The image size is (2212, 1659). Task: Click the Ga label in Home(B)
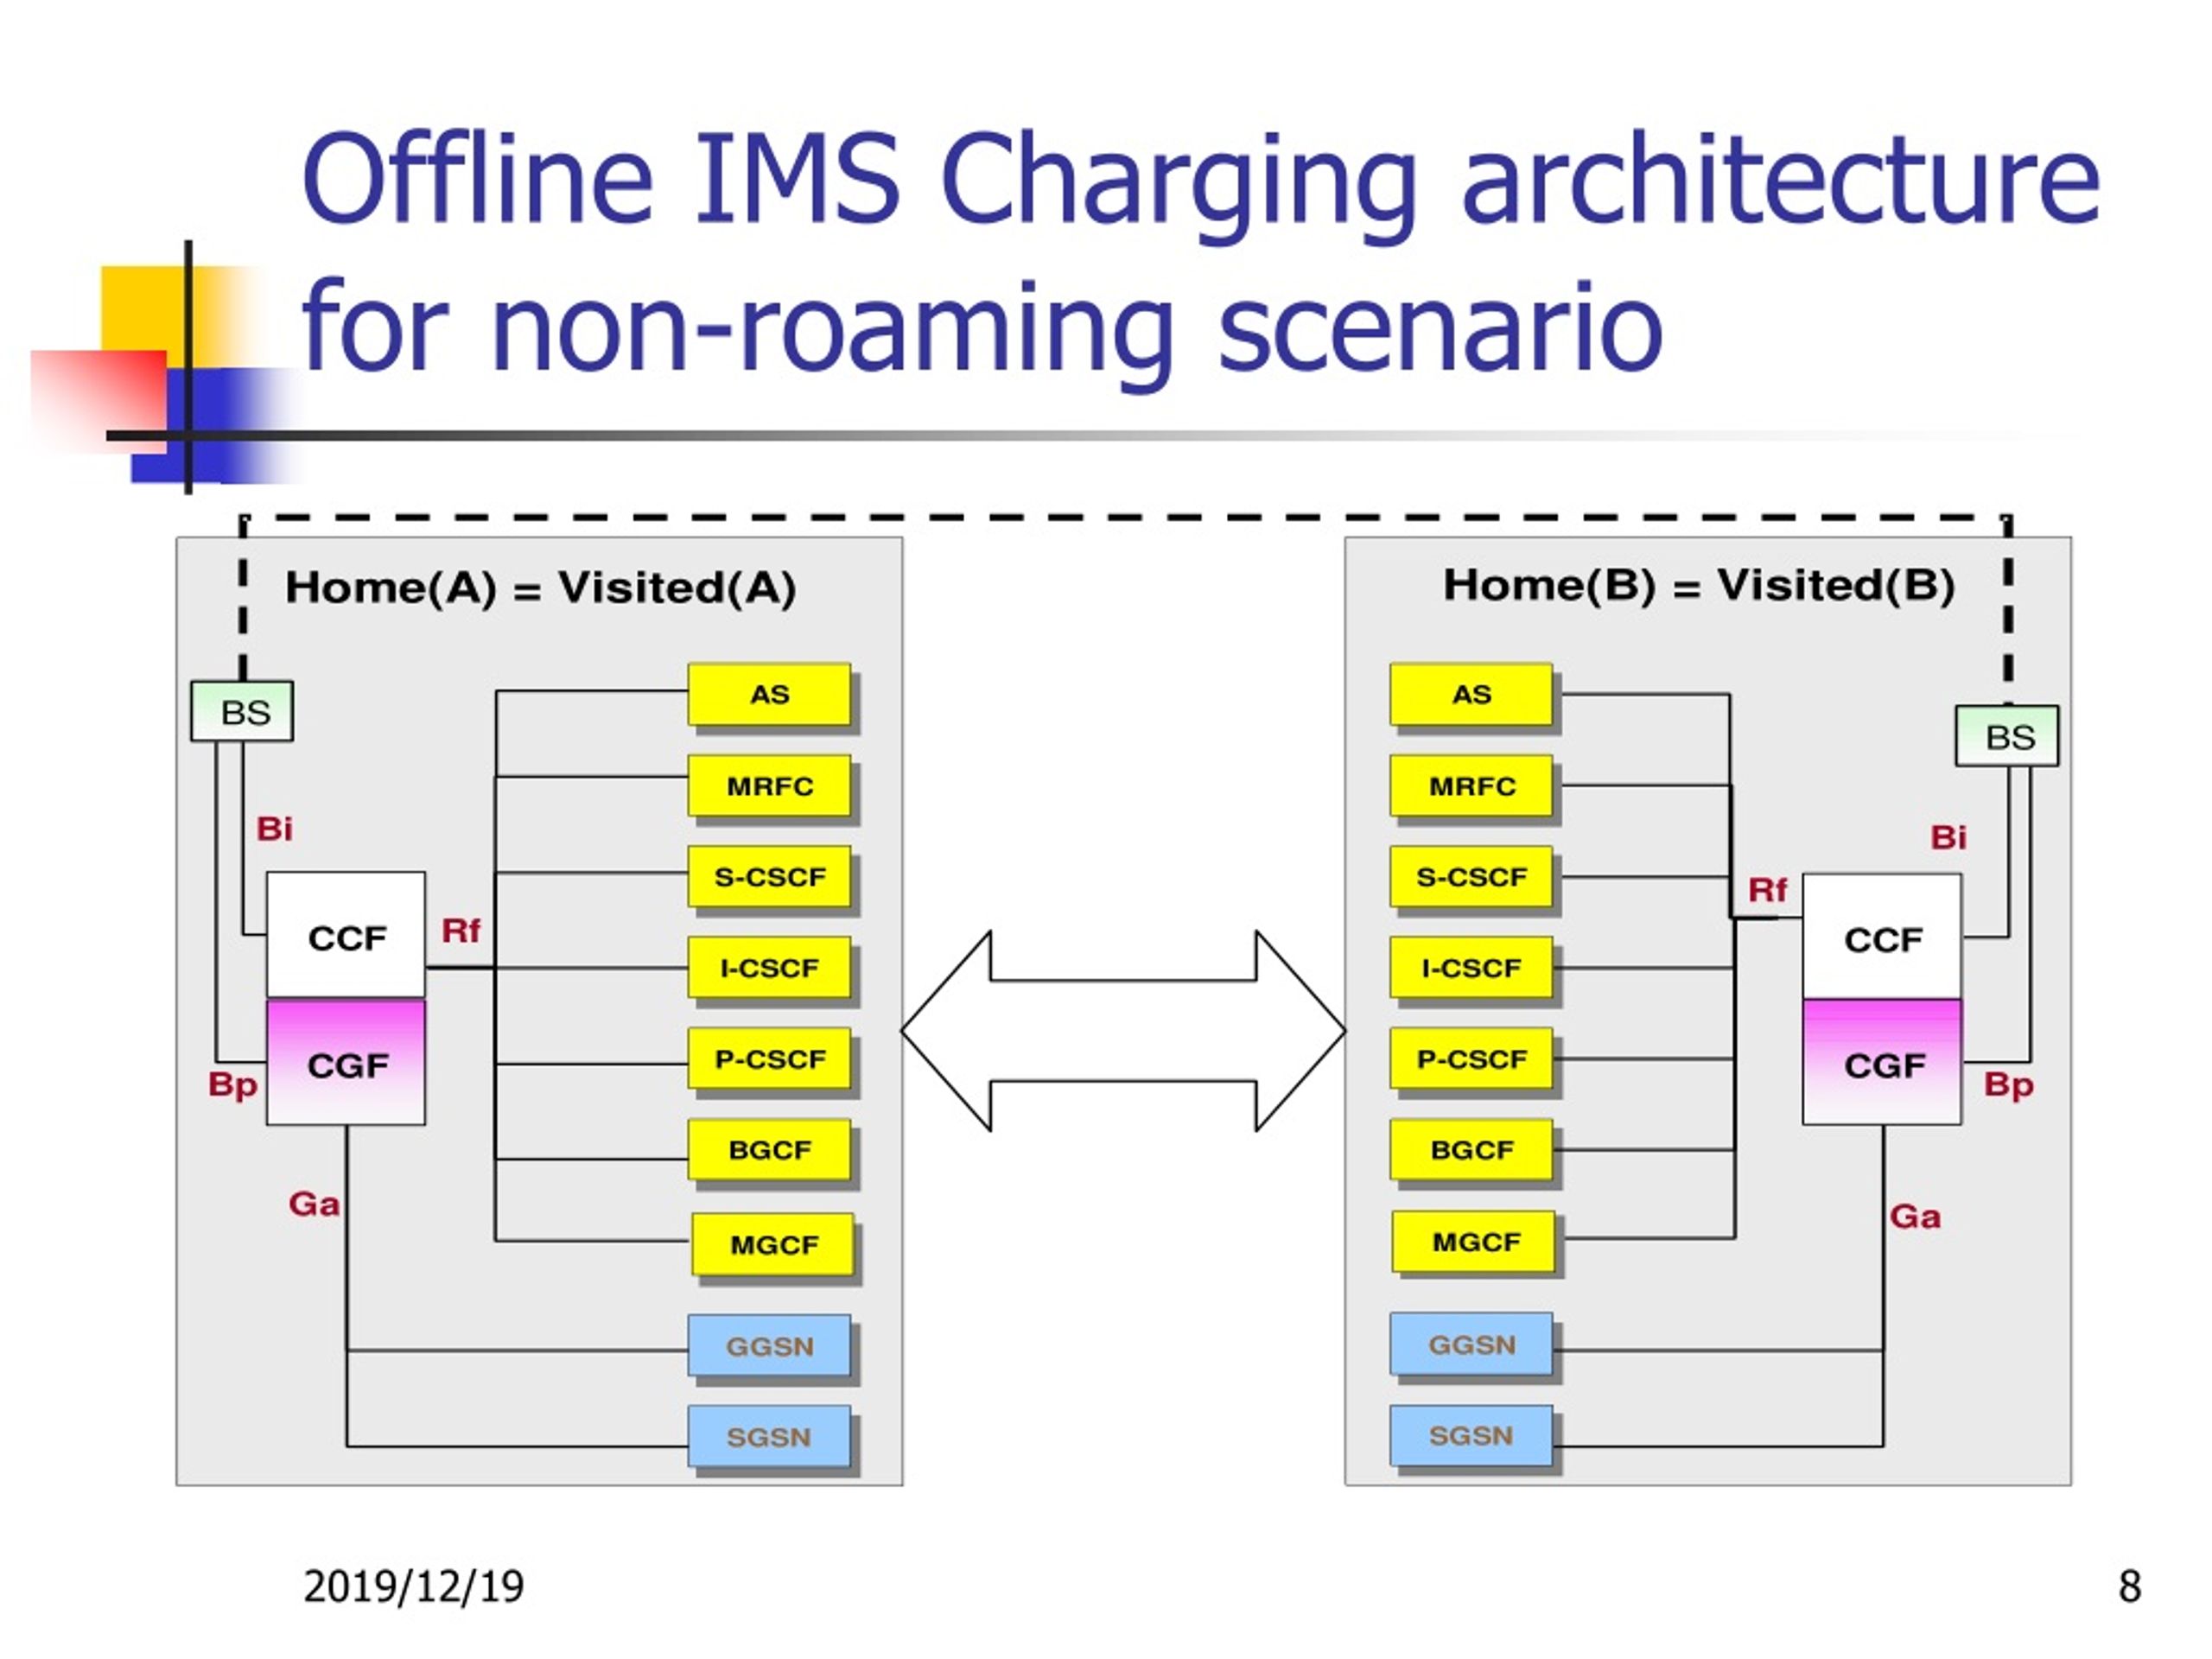(x=1915, y=1216)
